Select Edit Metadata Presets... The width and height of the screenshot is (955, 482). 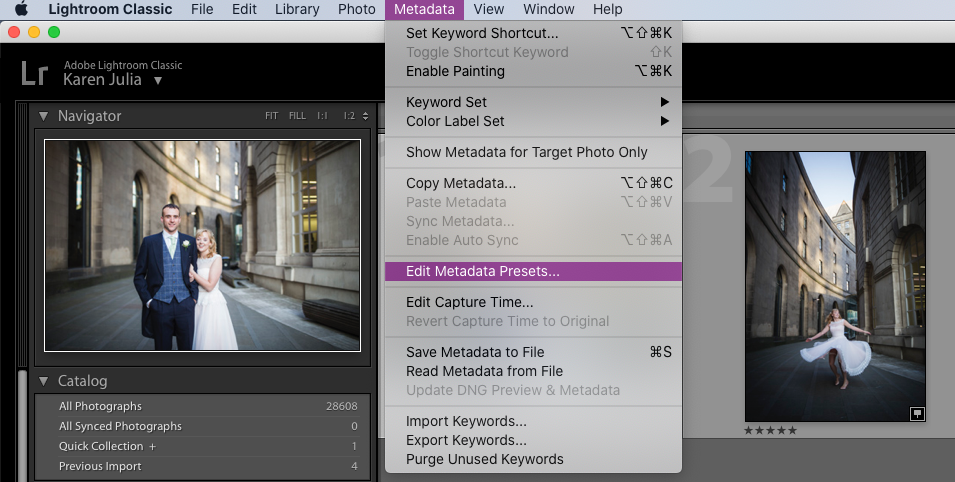533,271
